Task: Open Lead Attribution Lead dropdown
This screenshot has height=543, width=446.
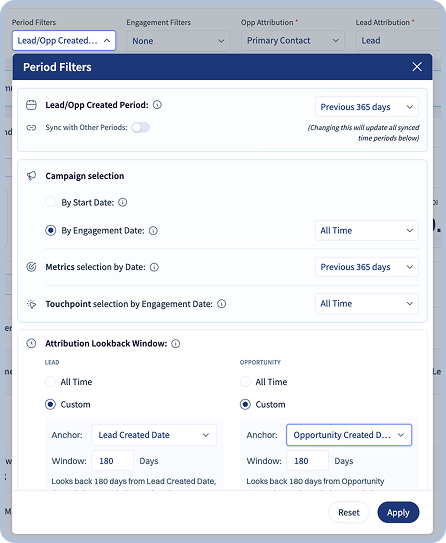Action: tap(400, 41)
